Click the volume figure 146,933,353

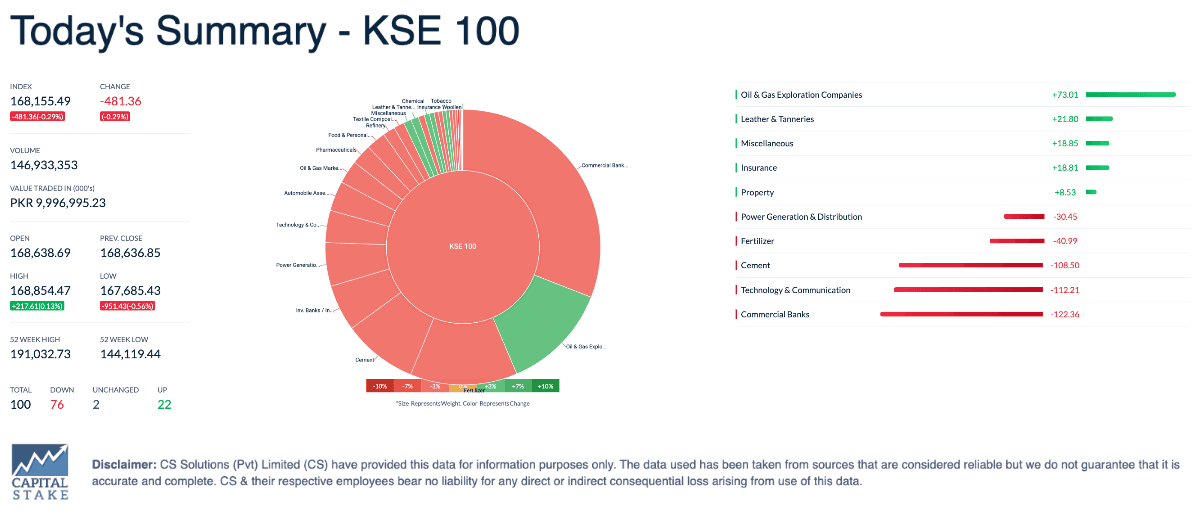pos(44,165)
